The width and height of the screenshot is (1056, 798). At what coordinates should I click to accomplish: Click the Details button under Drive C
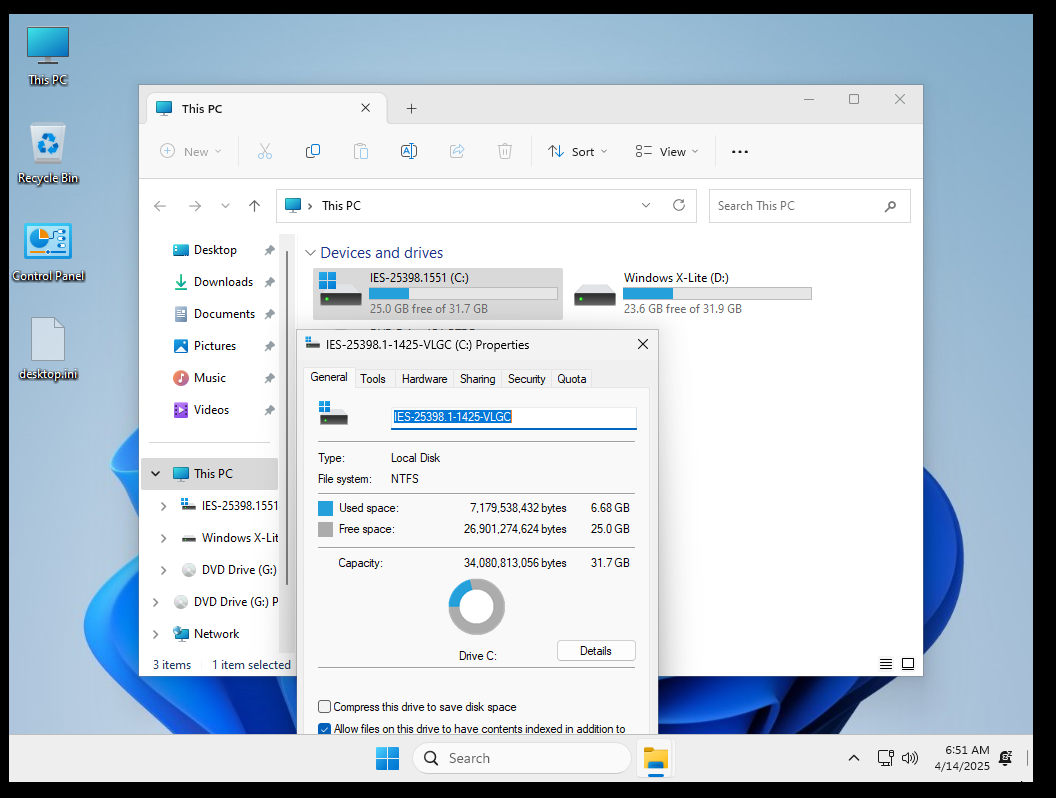point(596,651)
